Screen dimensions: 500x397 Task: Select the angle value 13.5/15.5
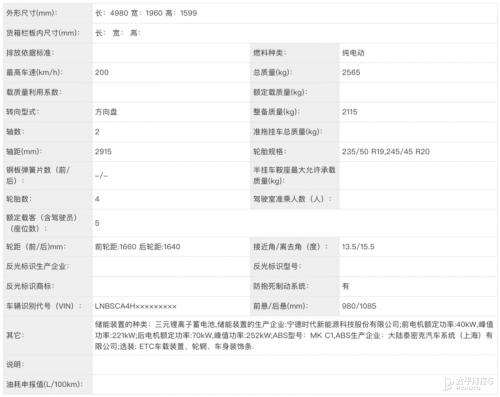pos(358,247)
